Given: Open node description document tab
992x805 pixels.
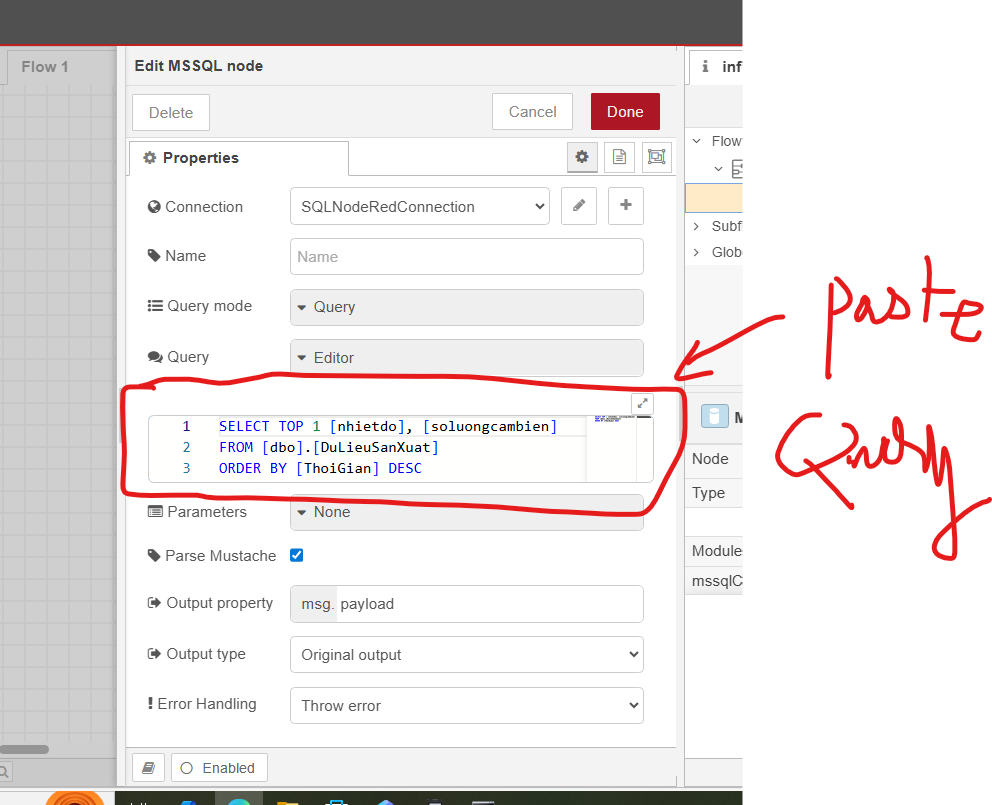Looking at the screenshot, I should [x=619, y=157].
